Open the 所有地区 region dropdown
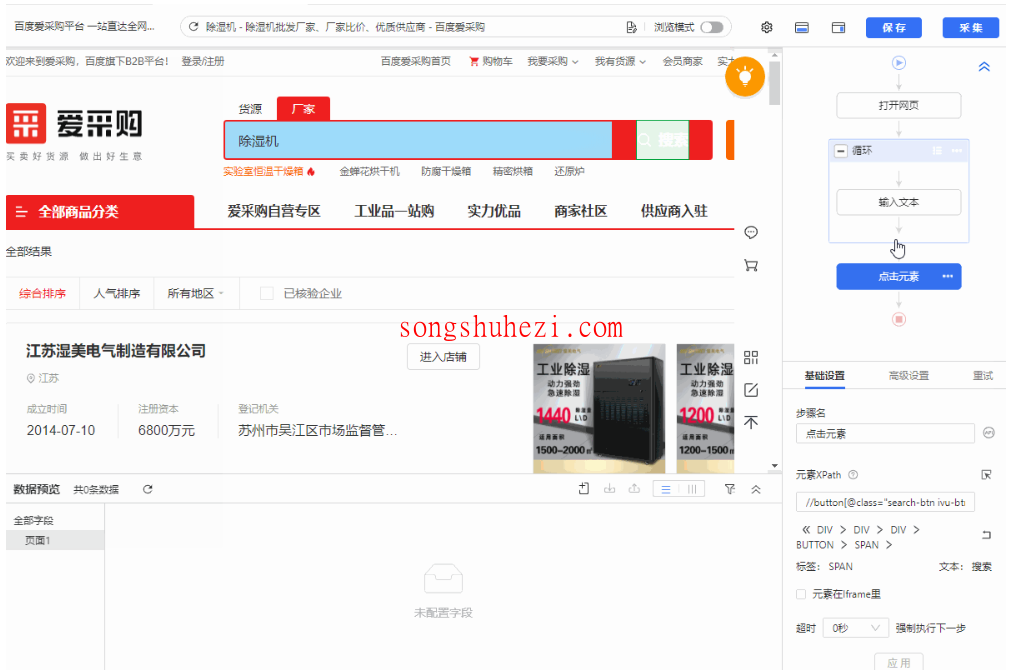 coord(195,293)
